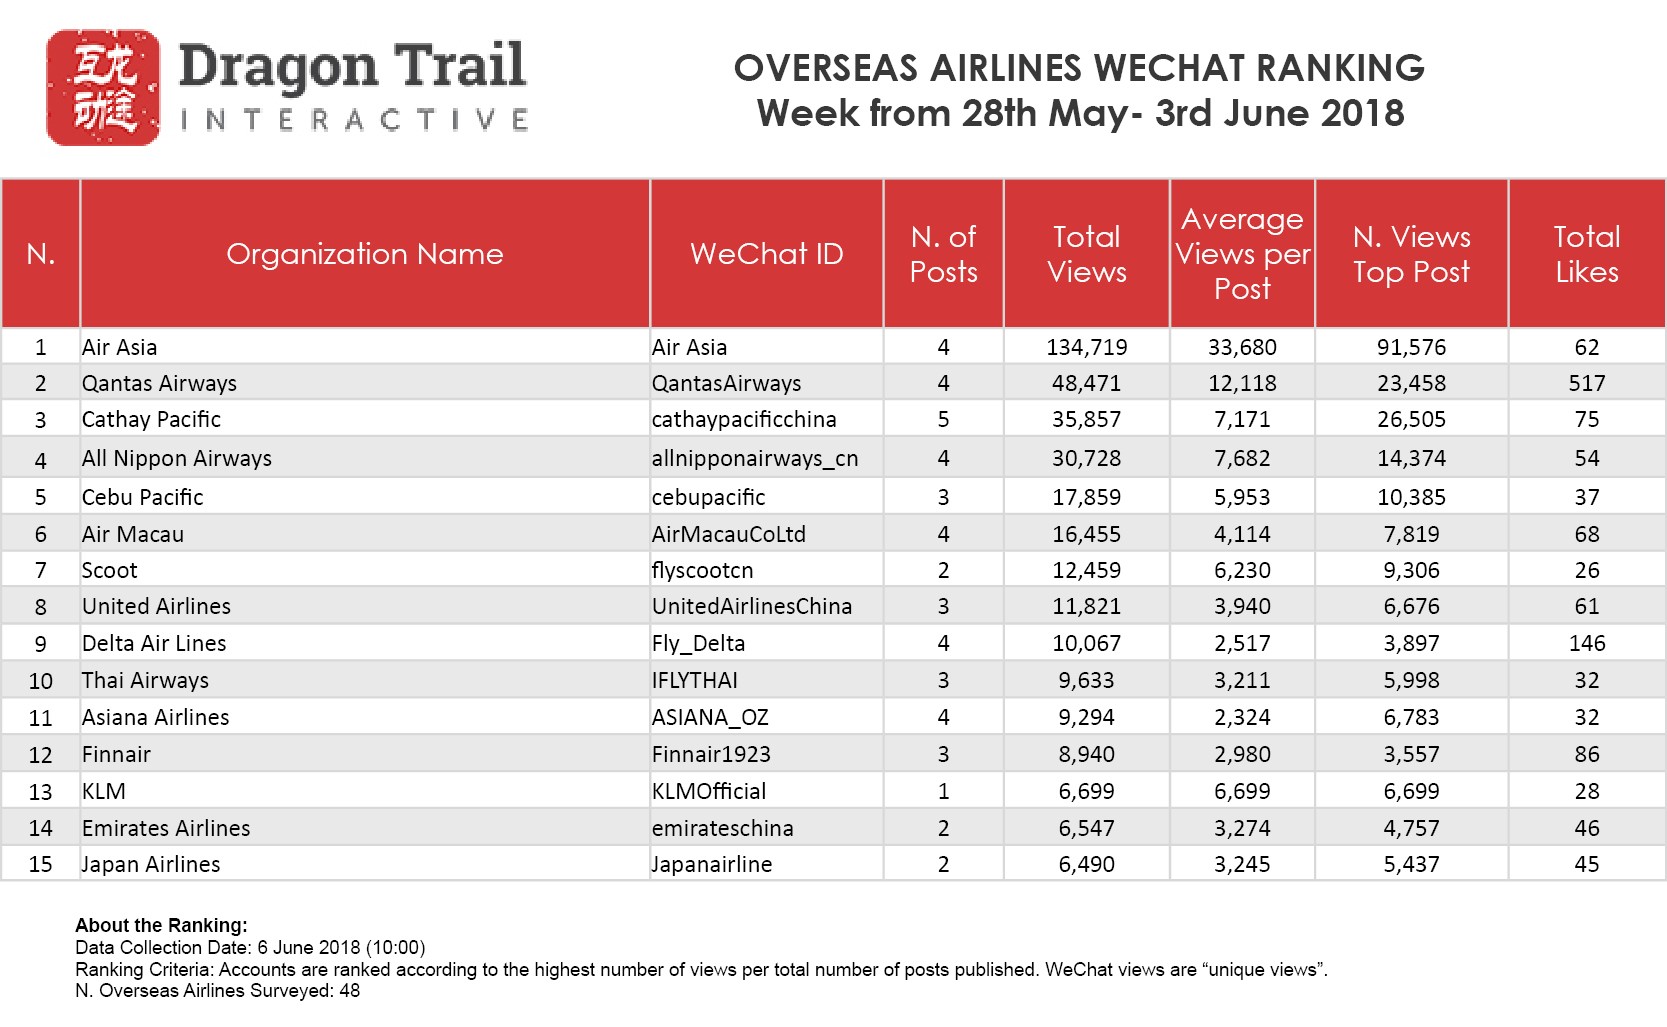
Task: Click the Dragon Trail red logo icon
Action: (103, 88)
